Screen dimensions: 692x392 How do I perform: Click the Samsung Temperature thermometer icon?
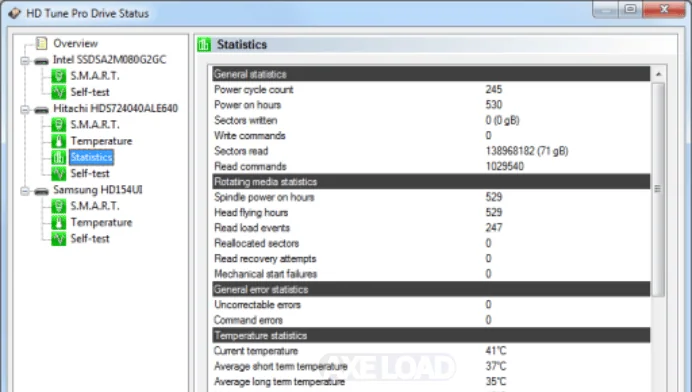tap(58, 222)
